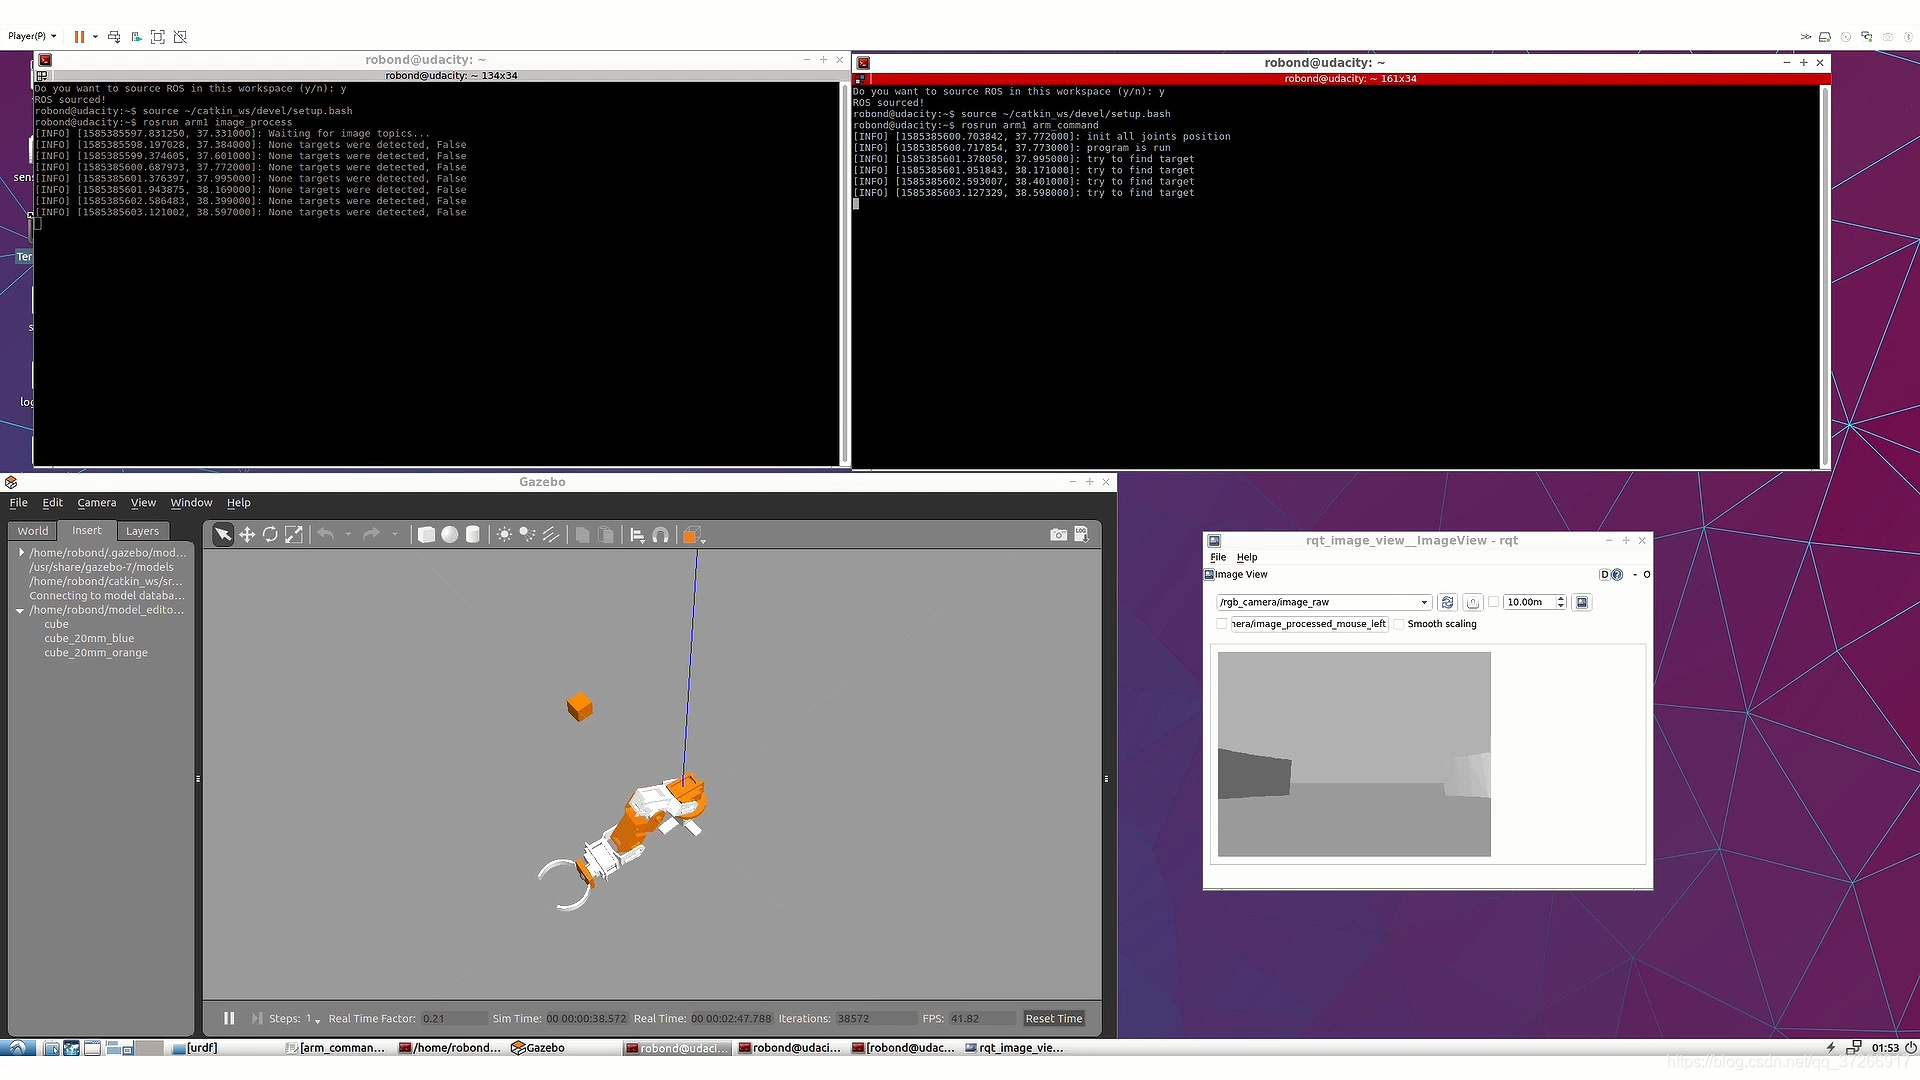Viewport: 1920px width, 1080px height.
Task: Enable the Smooth scaling checkbox
Action: (1400, 624)
